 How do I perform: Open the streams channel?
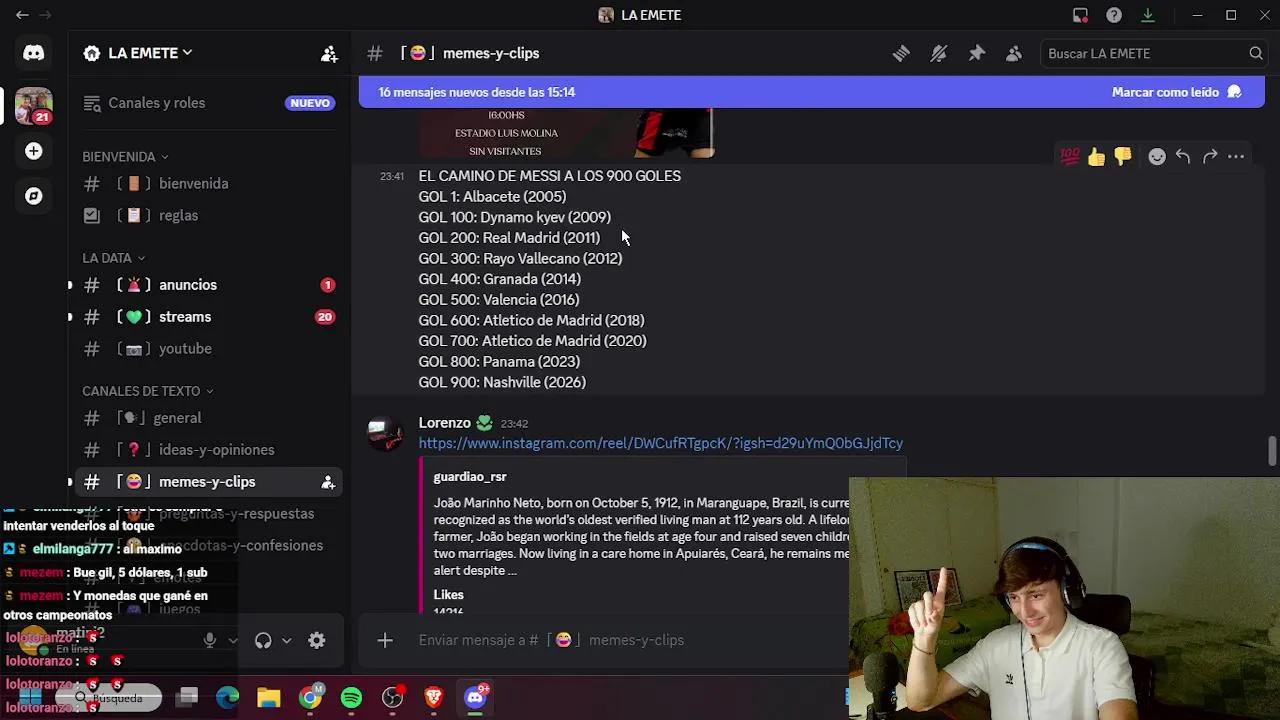coord(208,317)
